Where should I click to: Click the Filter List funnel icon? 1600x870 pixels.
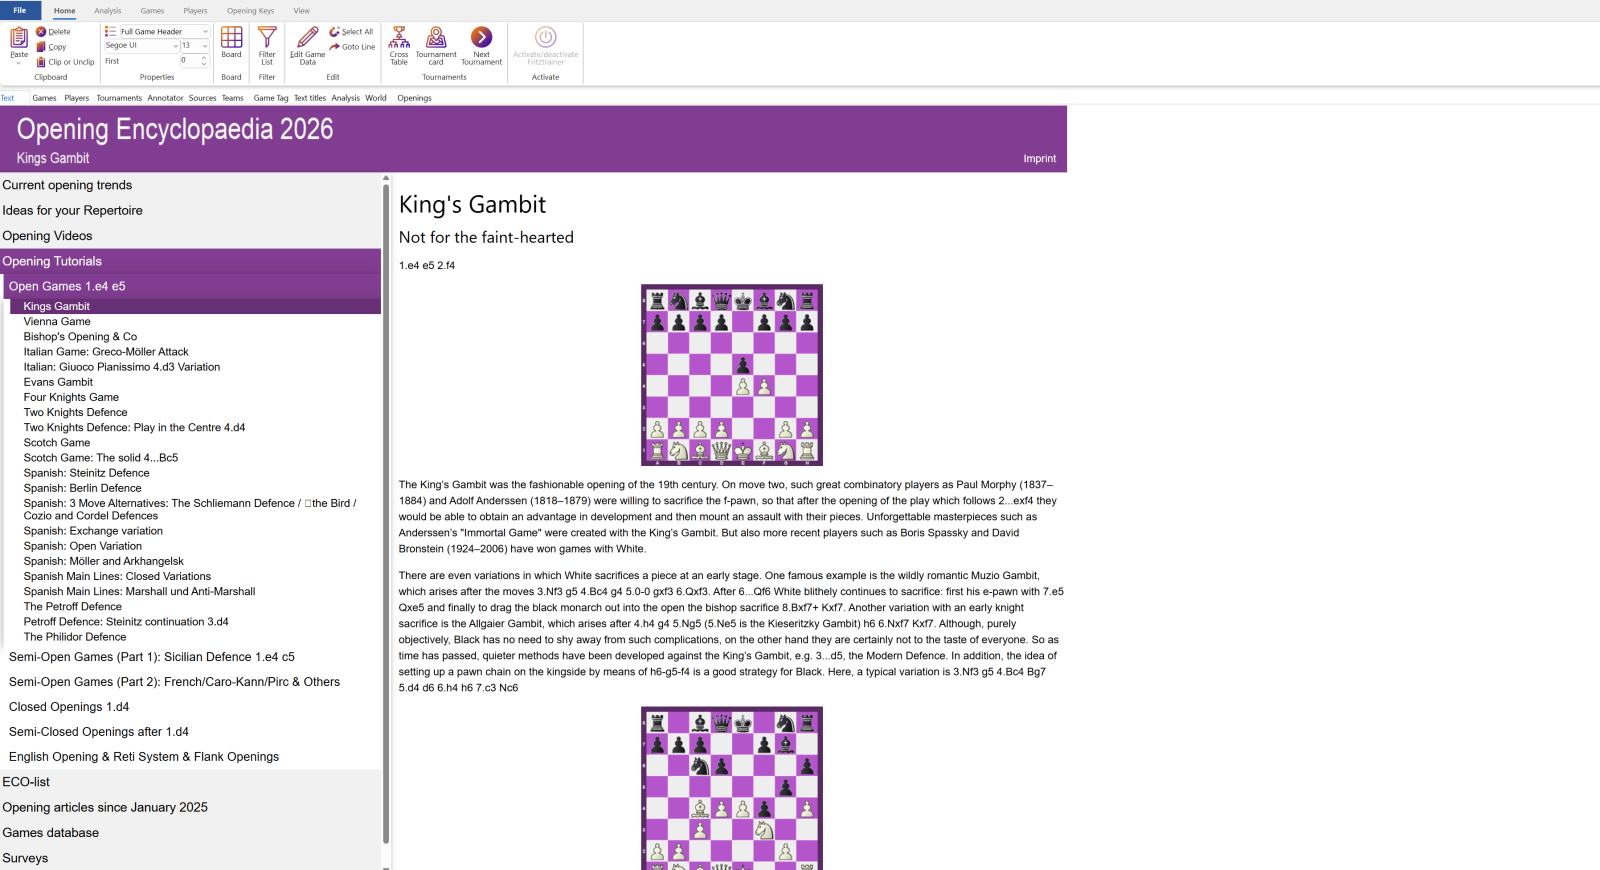pos(267,40)
